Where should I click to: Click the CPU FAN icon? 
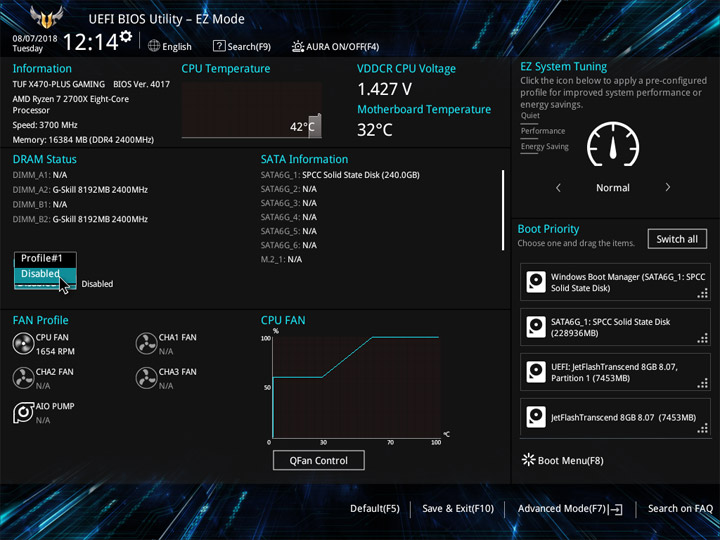click(x=23, y=344)
